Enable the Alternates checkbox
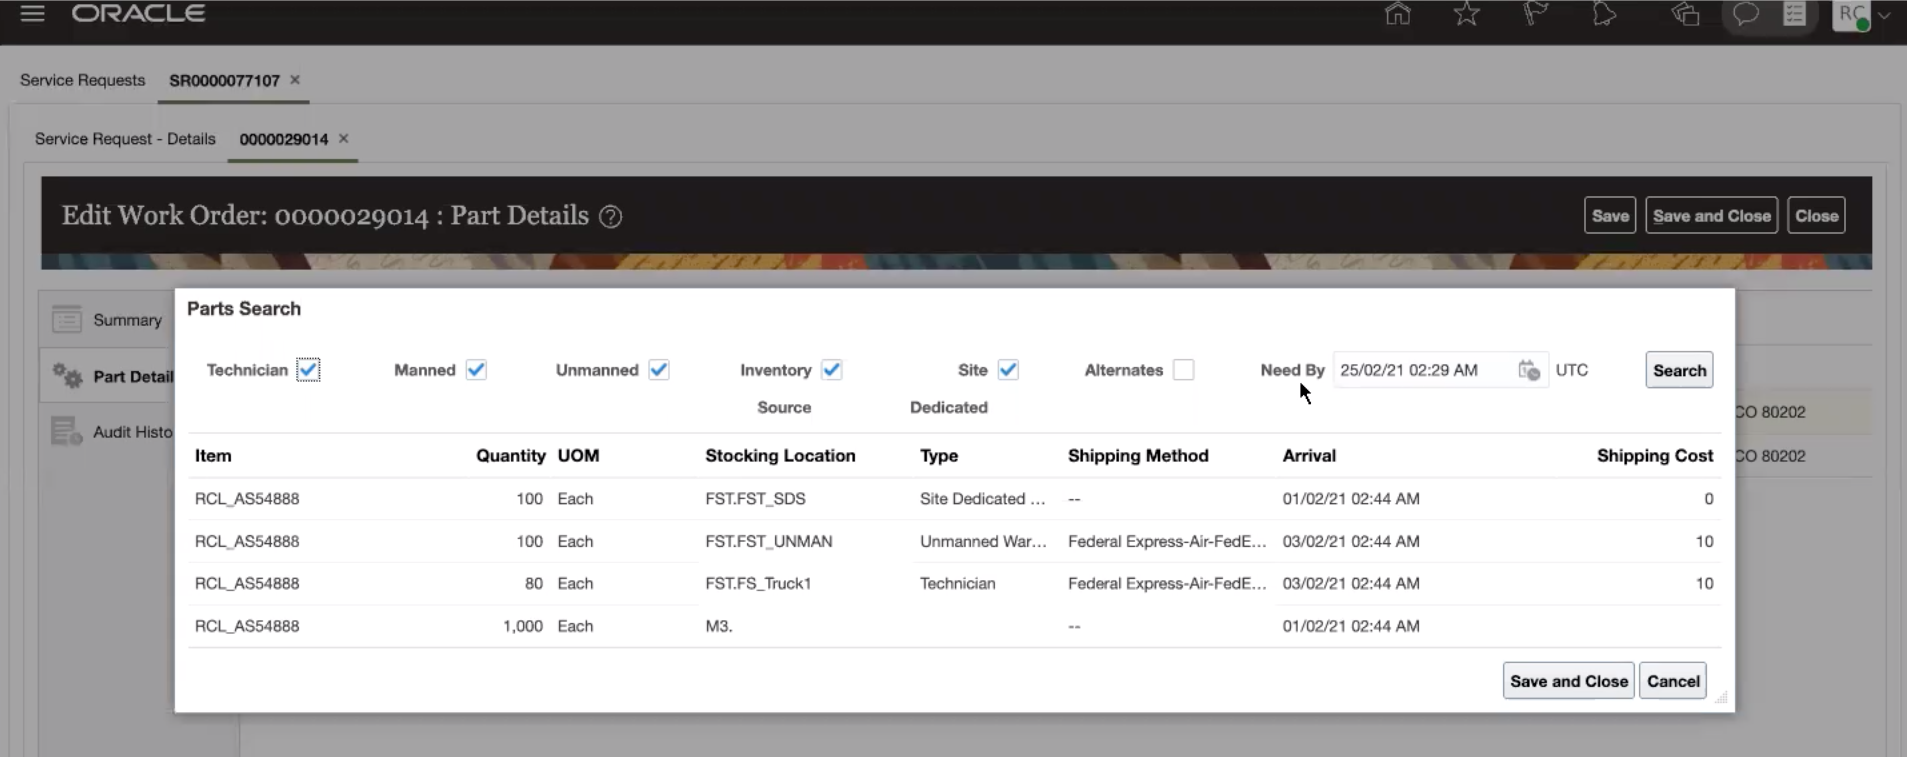The width and height of the screenshot is (1907, 757). 1183,370
